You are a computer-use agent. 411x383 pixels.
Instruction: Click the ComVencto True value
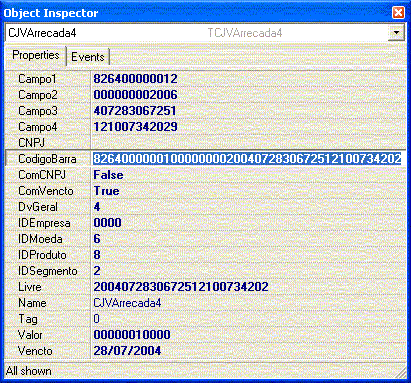point(106,191)
